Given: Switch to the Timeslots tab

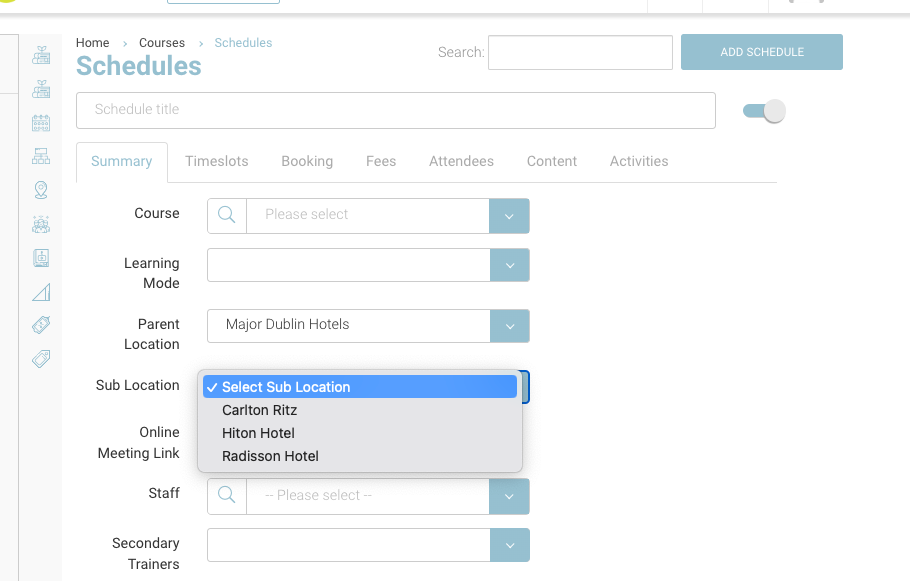Looking at the screenshot, I should pos(216,161).
